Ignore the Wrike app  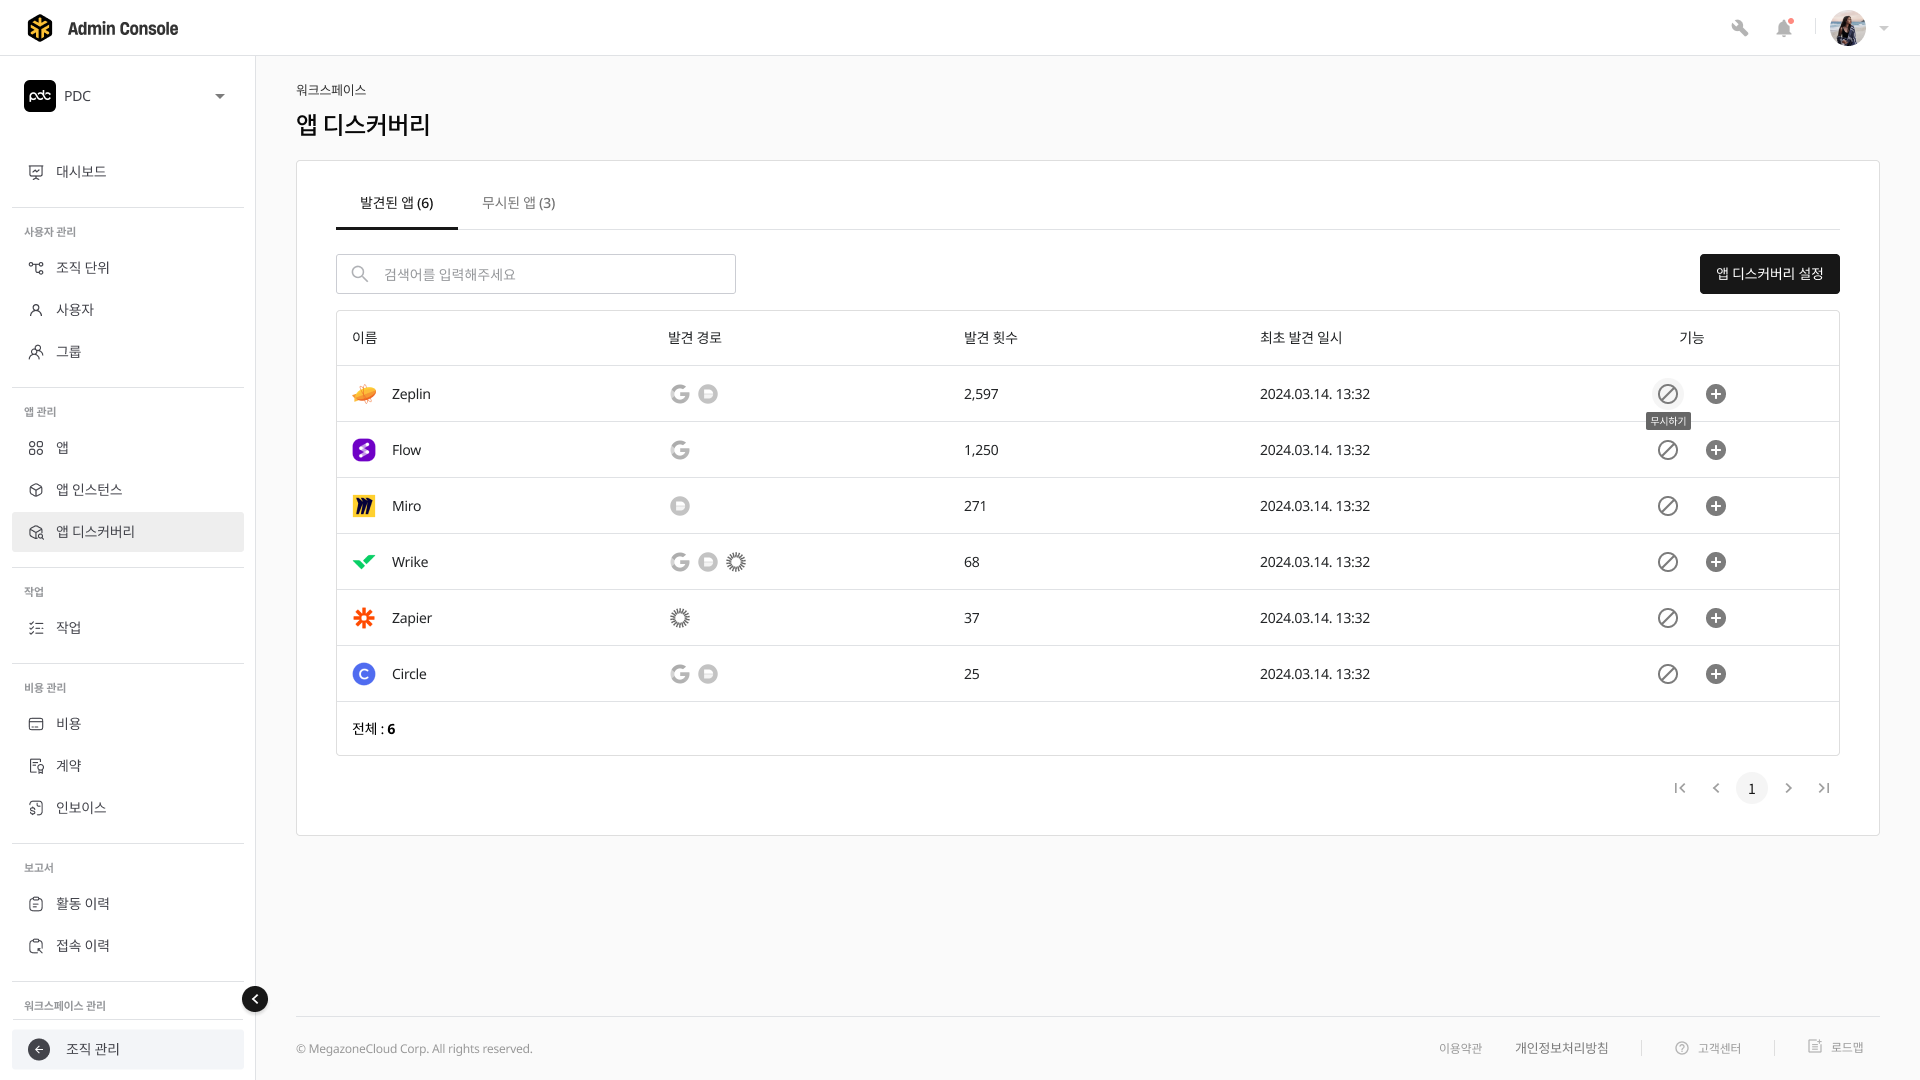click(x=1667, y=562)
